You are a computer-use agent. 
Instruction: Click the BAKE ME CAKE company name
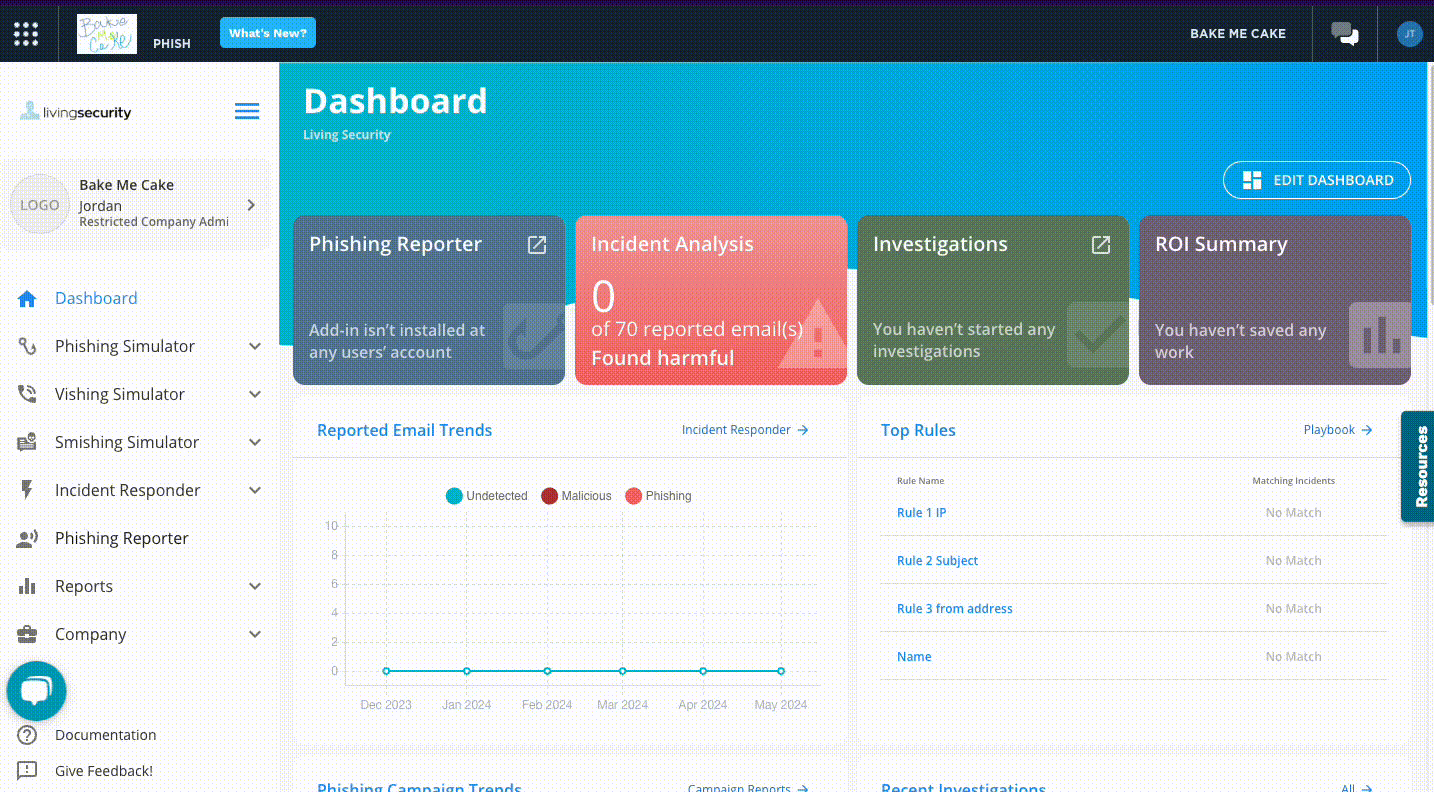[x=1238, y=34]
